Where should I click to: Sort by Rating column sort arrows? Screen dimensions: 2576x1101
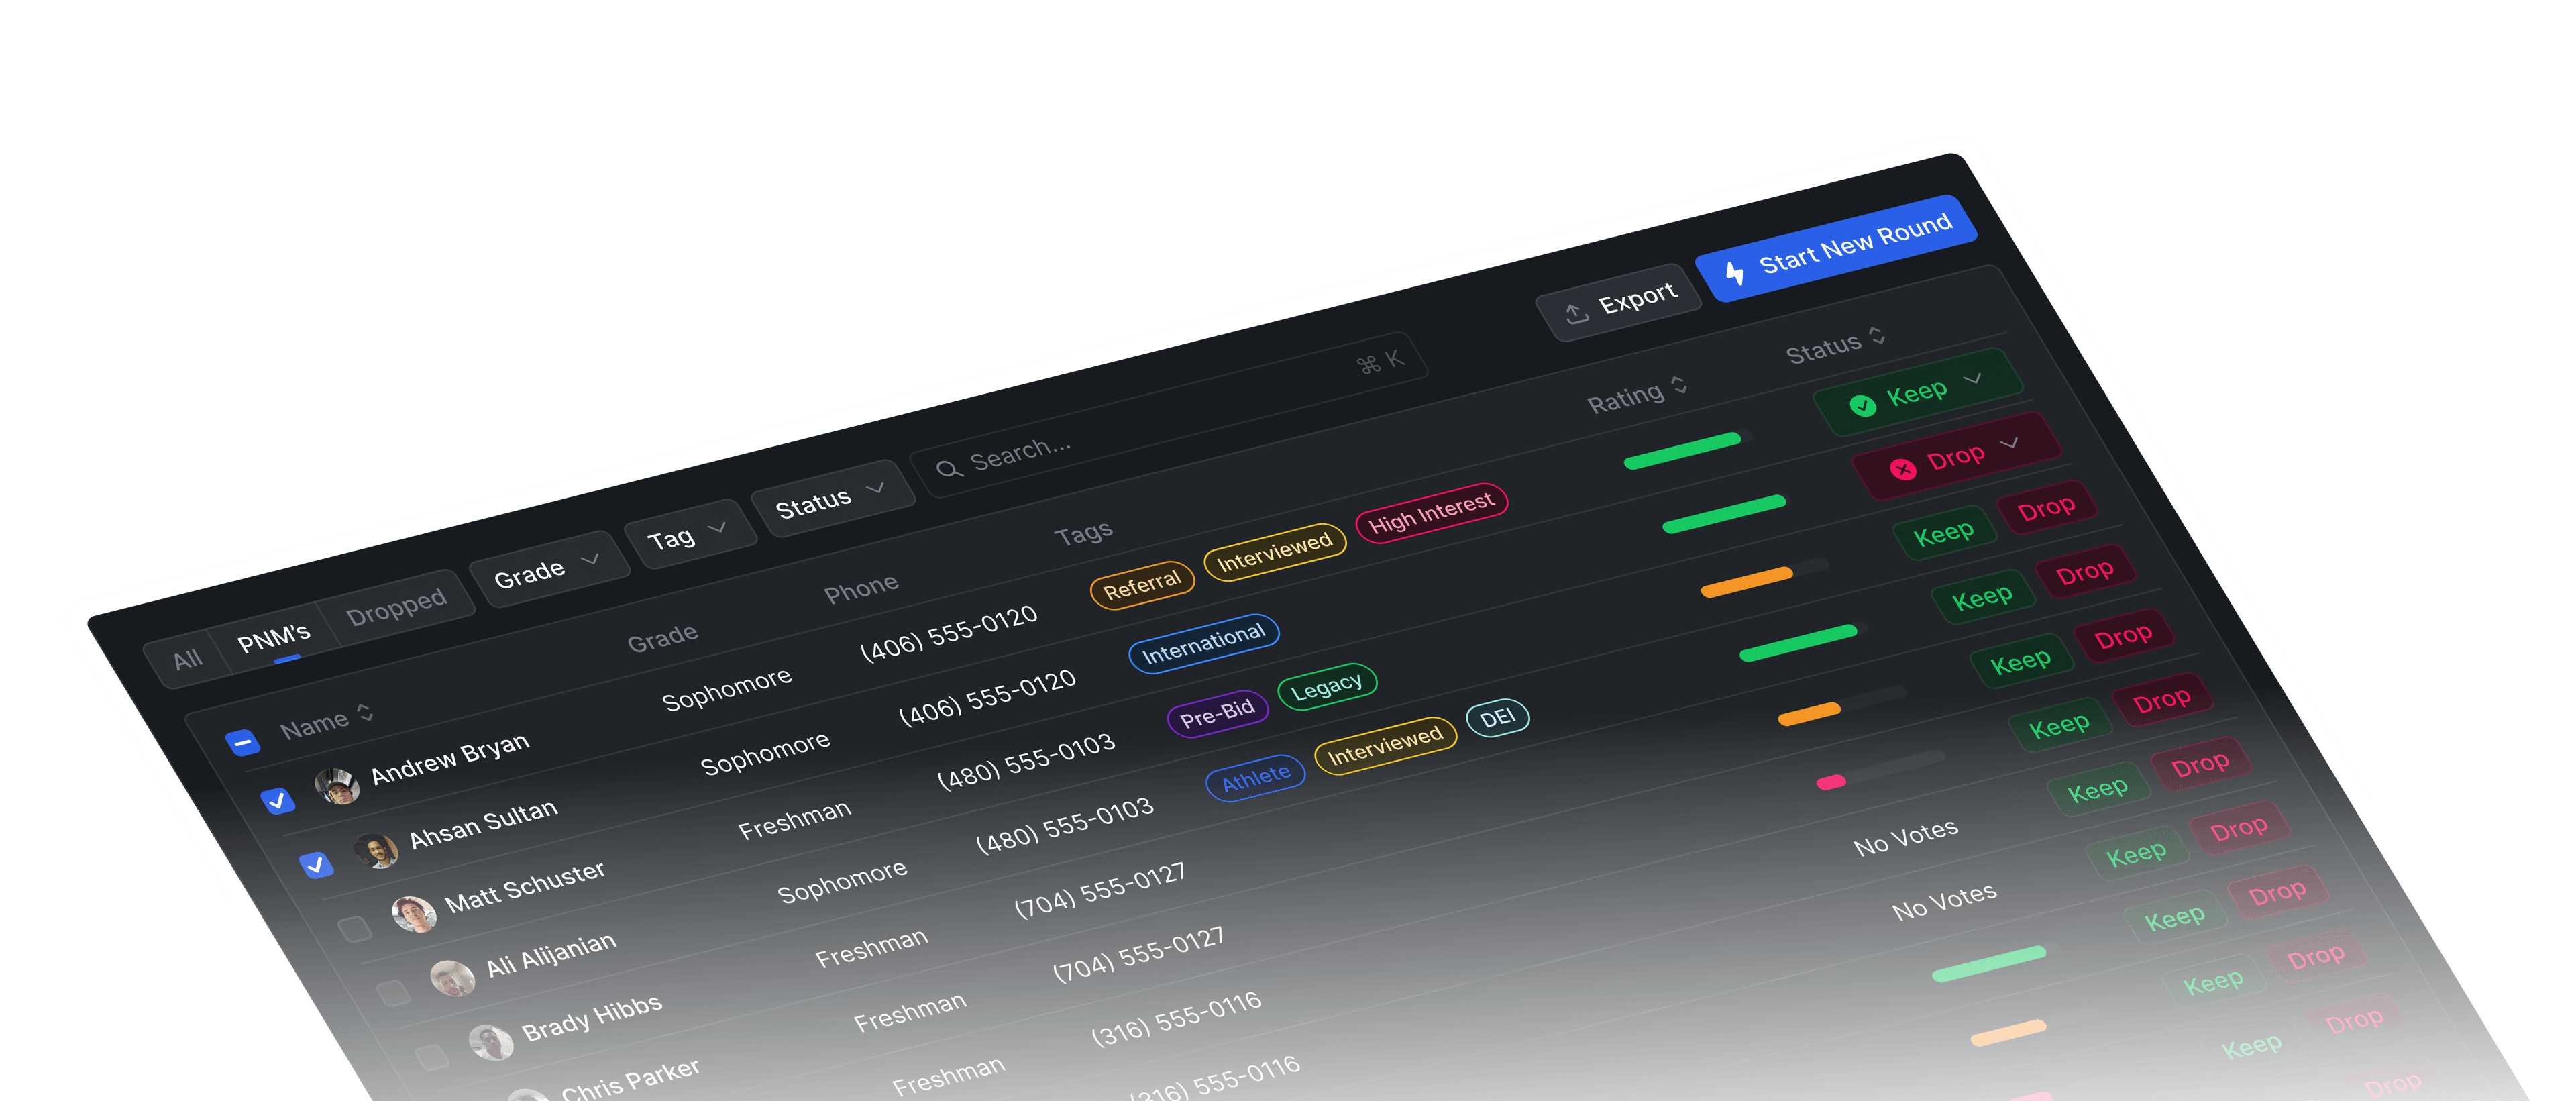(x=1679, y=384)
